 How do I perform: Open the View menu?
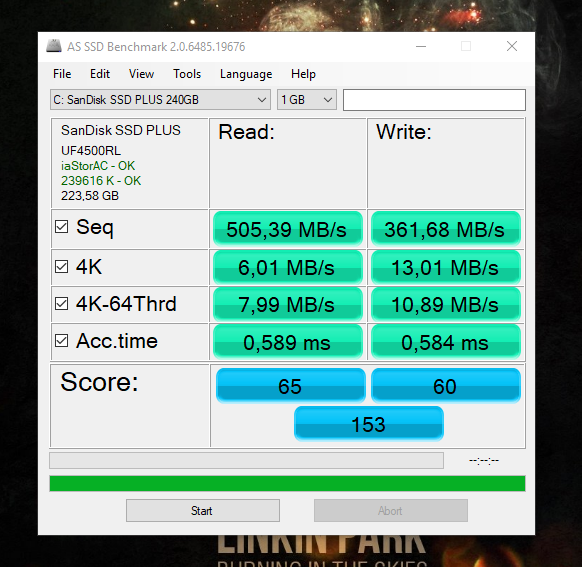tap(141, 74)
